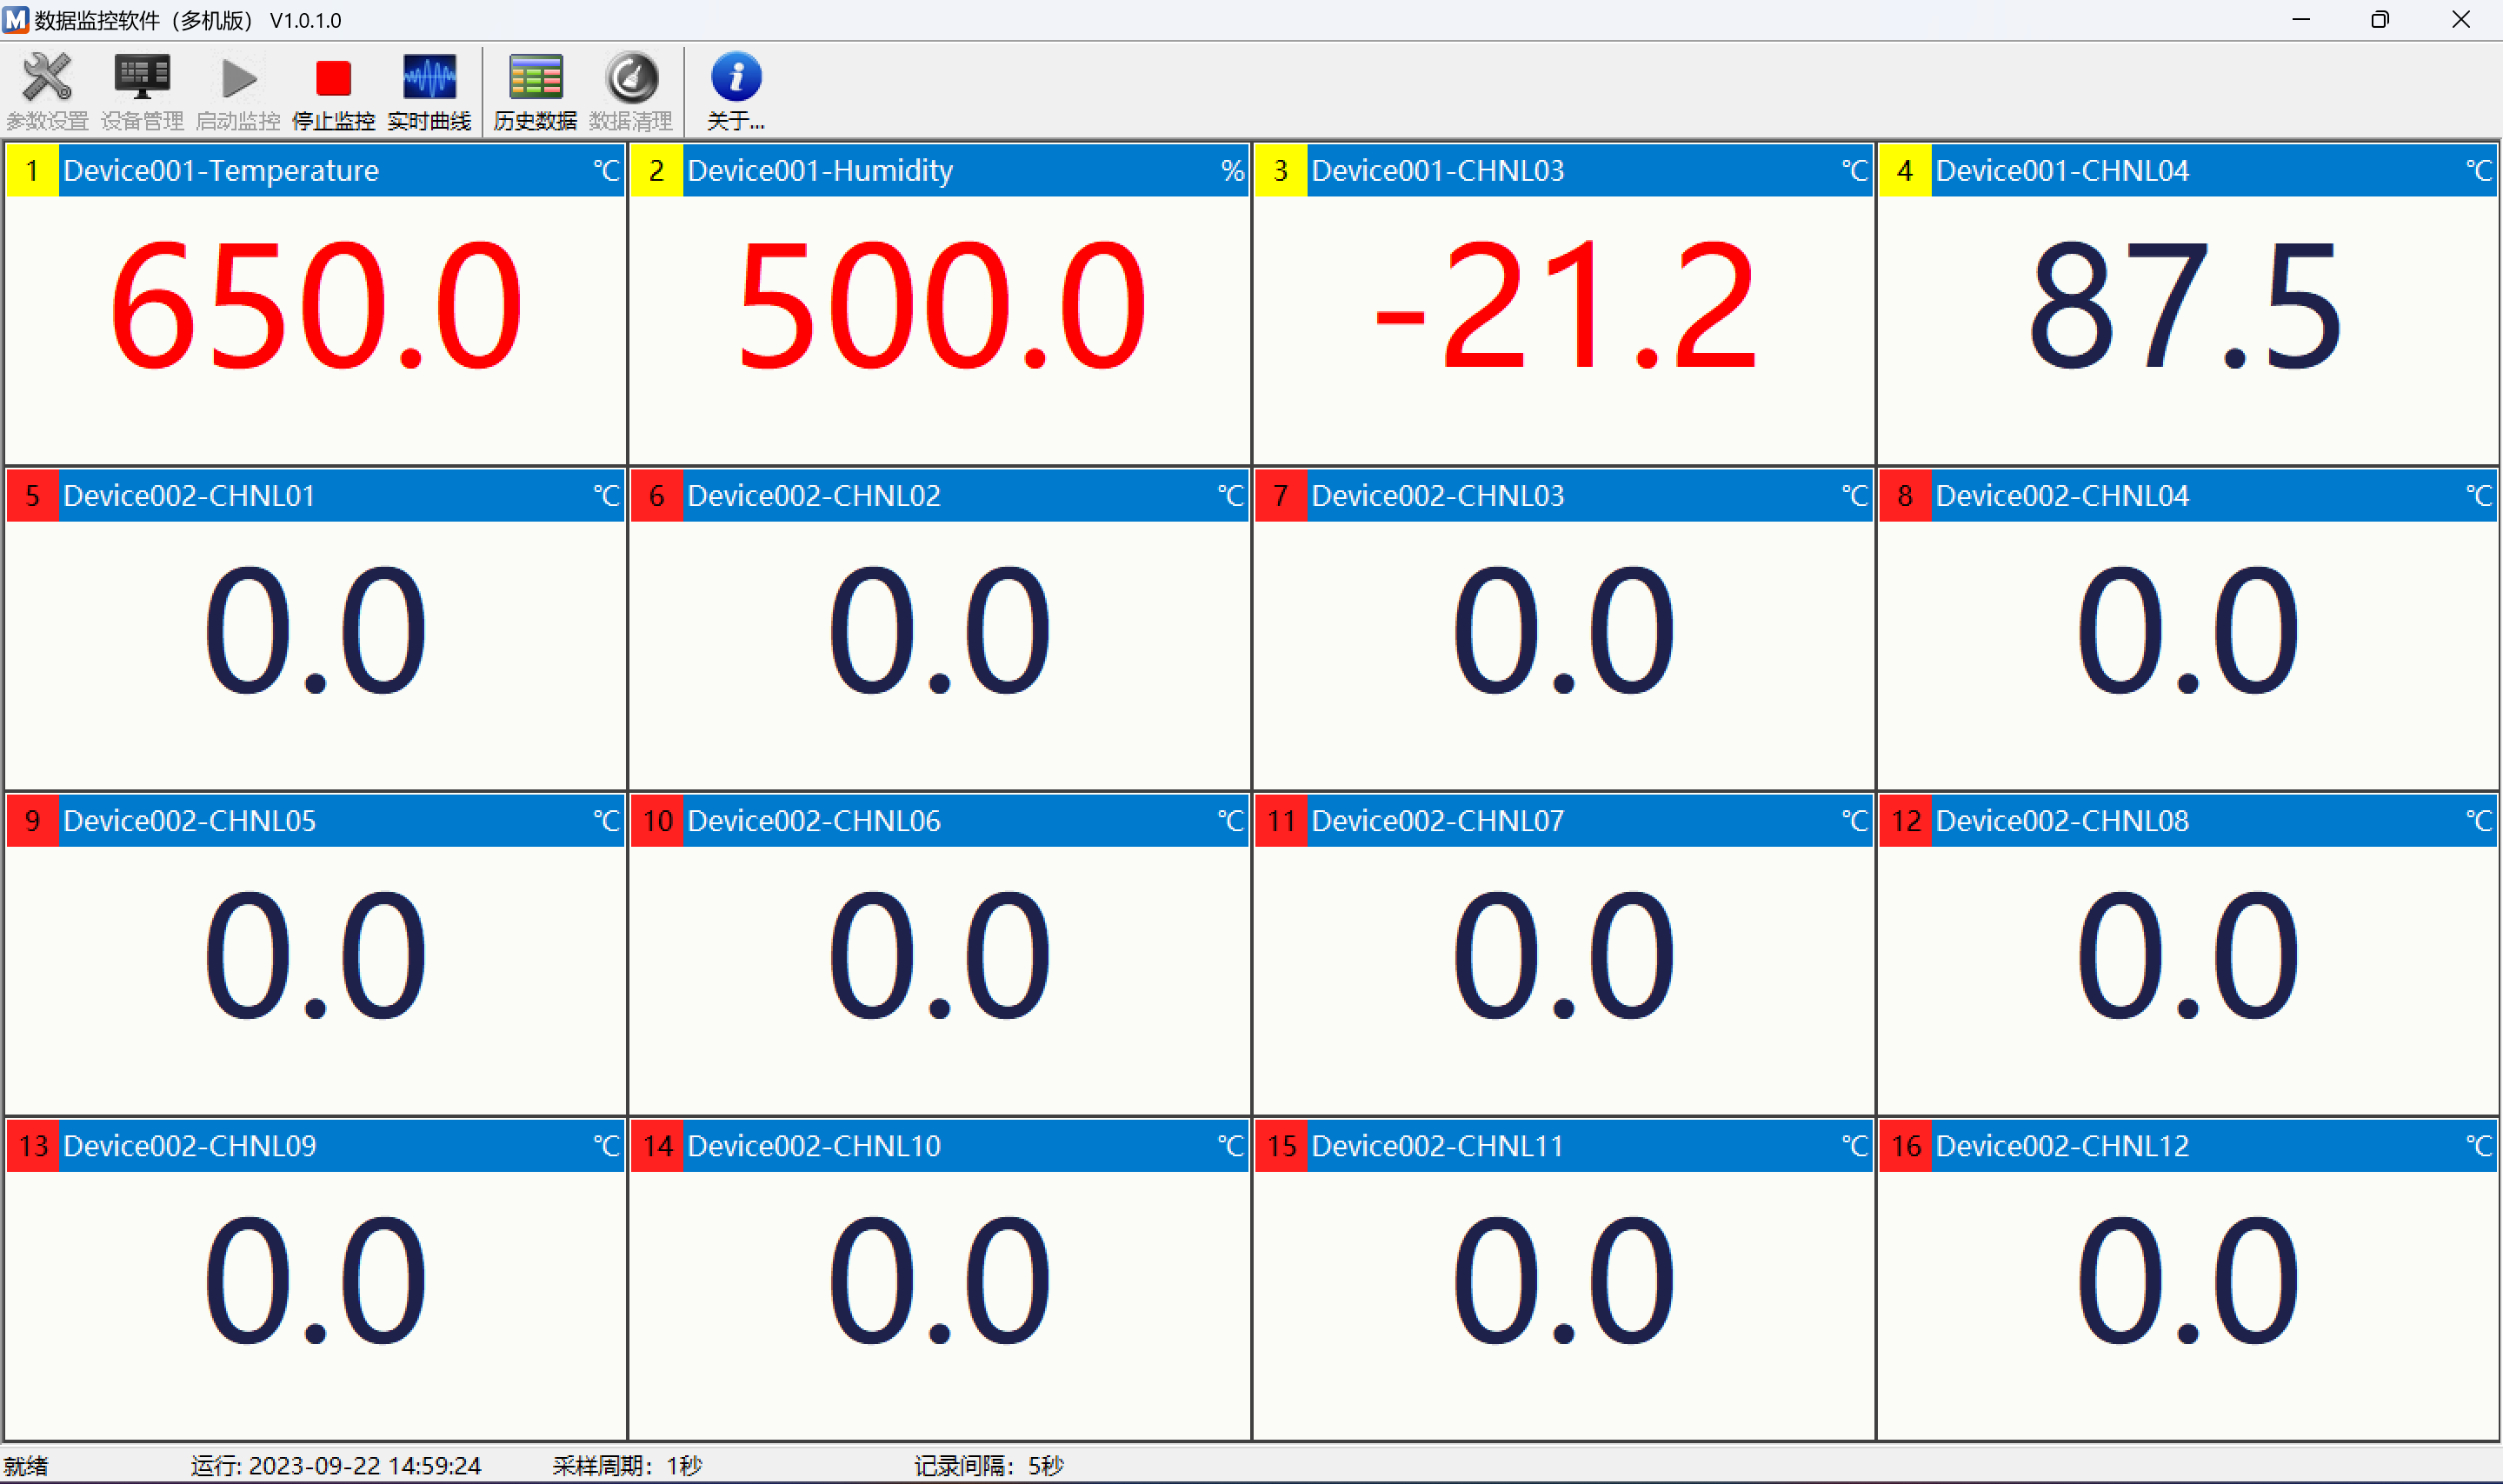Click the 就绪 ready status text
The image size is (2503, 1484).
[26, 1466]
